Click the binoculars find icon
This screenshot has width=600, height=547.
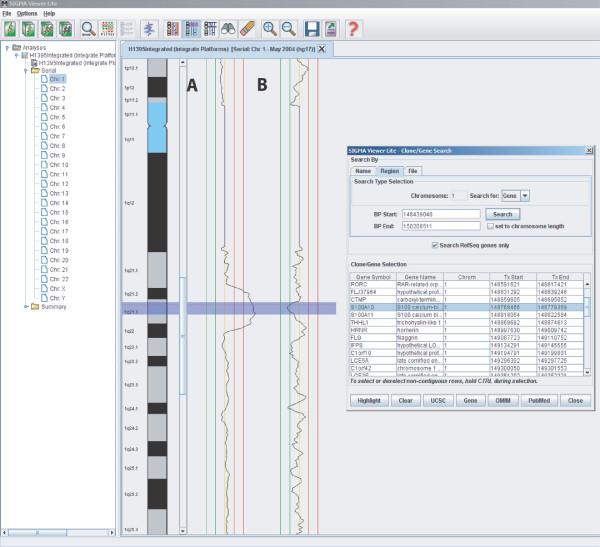point(228,29)
